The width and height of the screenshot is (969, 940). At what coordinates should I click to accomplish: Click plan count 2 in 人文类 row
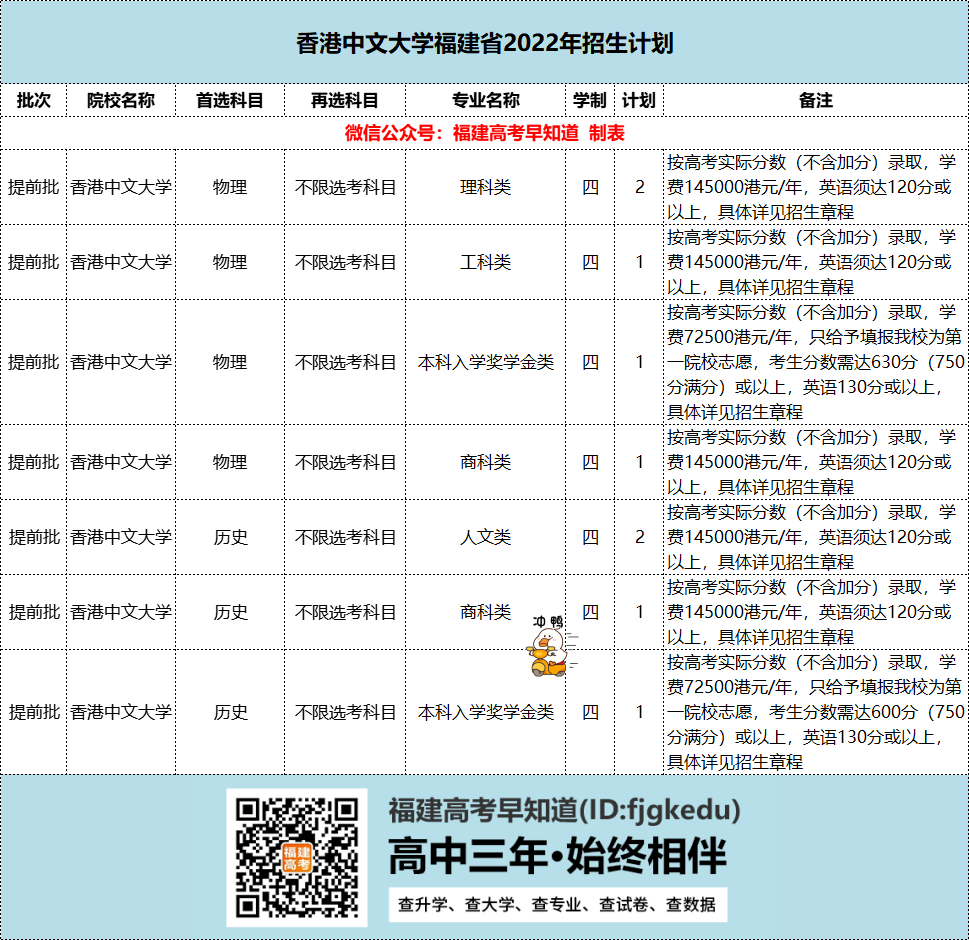(640, 537)
